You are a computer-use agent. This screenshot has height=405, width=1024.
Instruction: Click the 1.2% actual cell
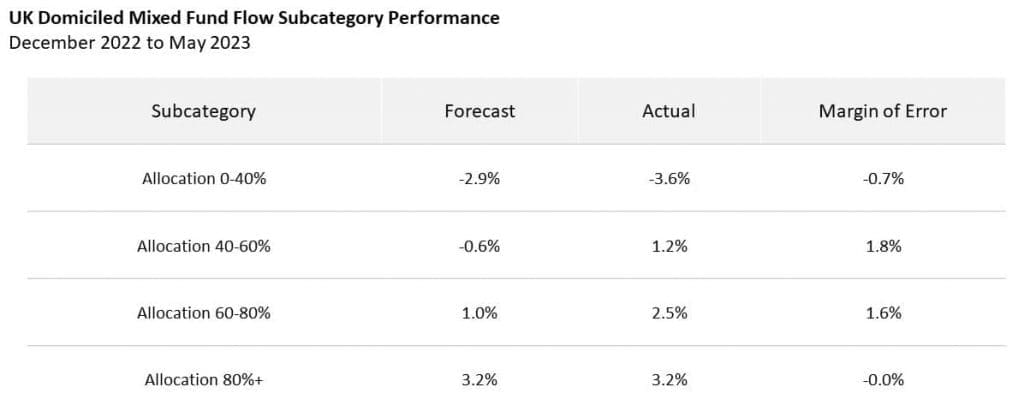tap(668, 246)
